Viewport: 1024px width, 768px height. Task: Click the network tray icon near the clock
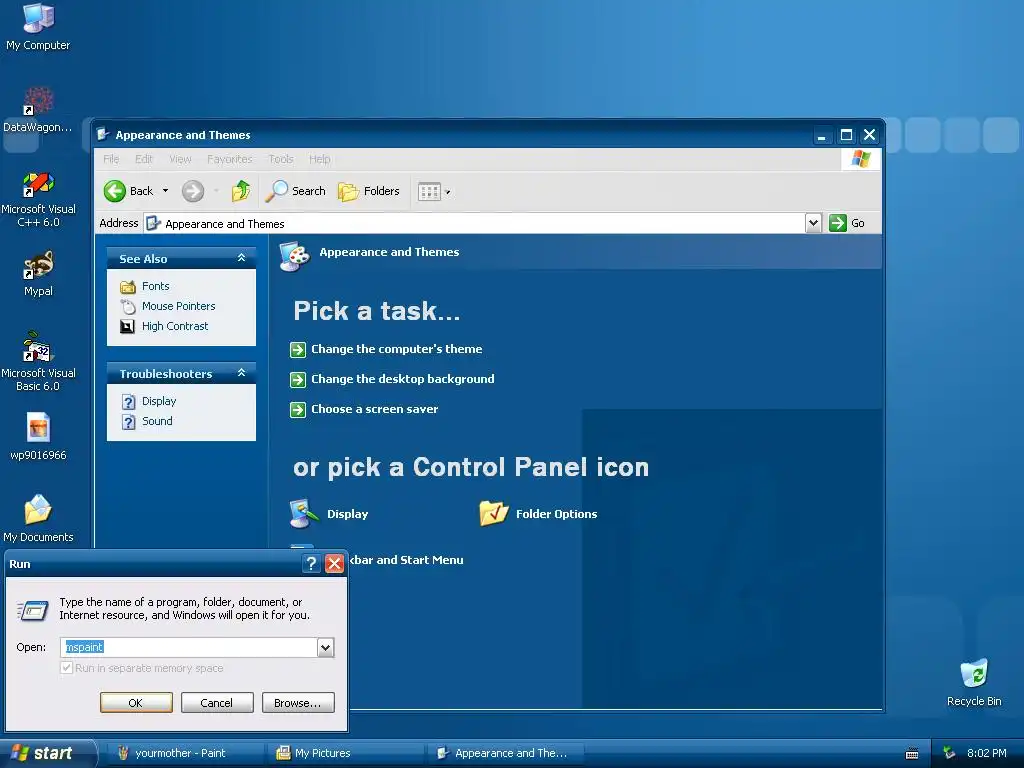pos(948,754)
